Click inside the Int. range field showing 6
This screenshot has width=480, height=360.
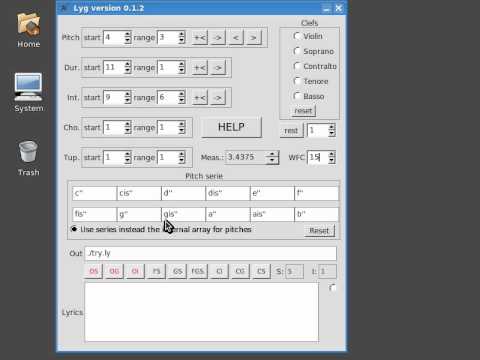(x=168, y=98)
